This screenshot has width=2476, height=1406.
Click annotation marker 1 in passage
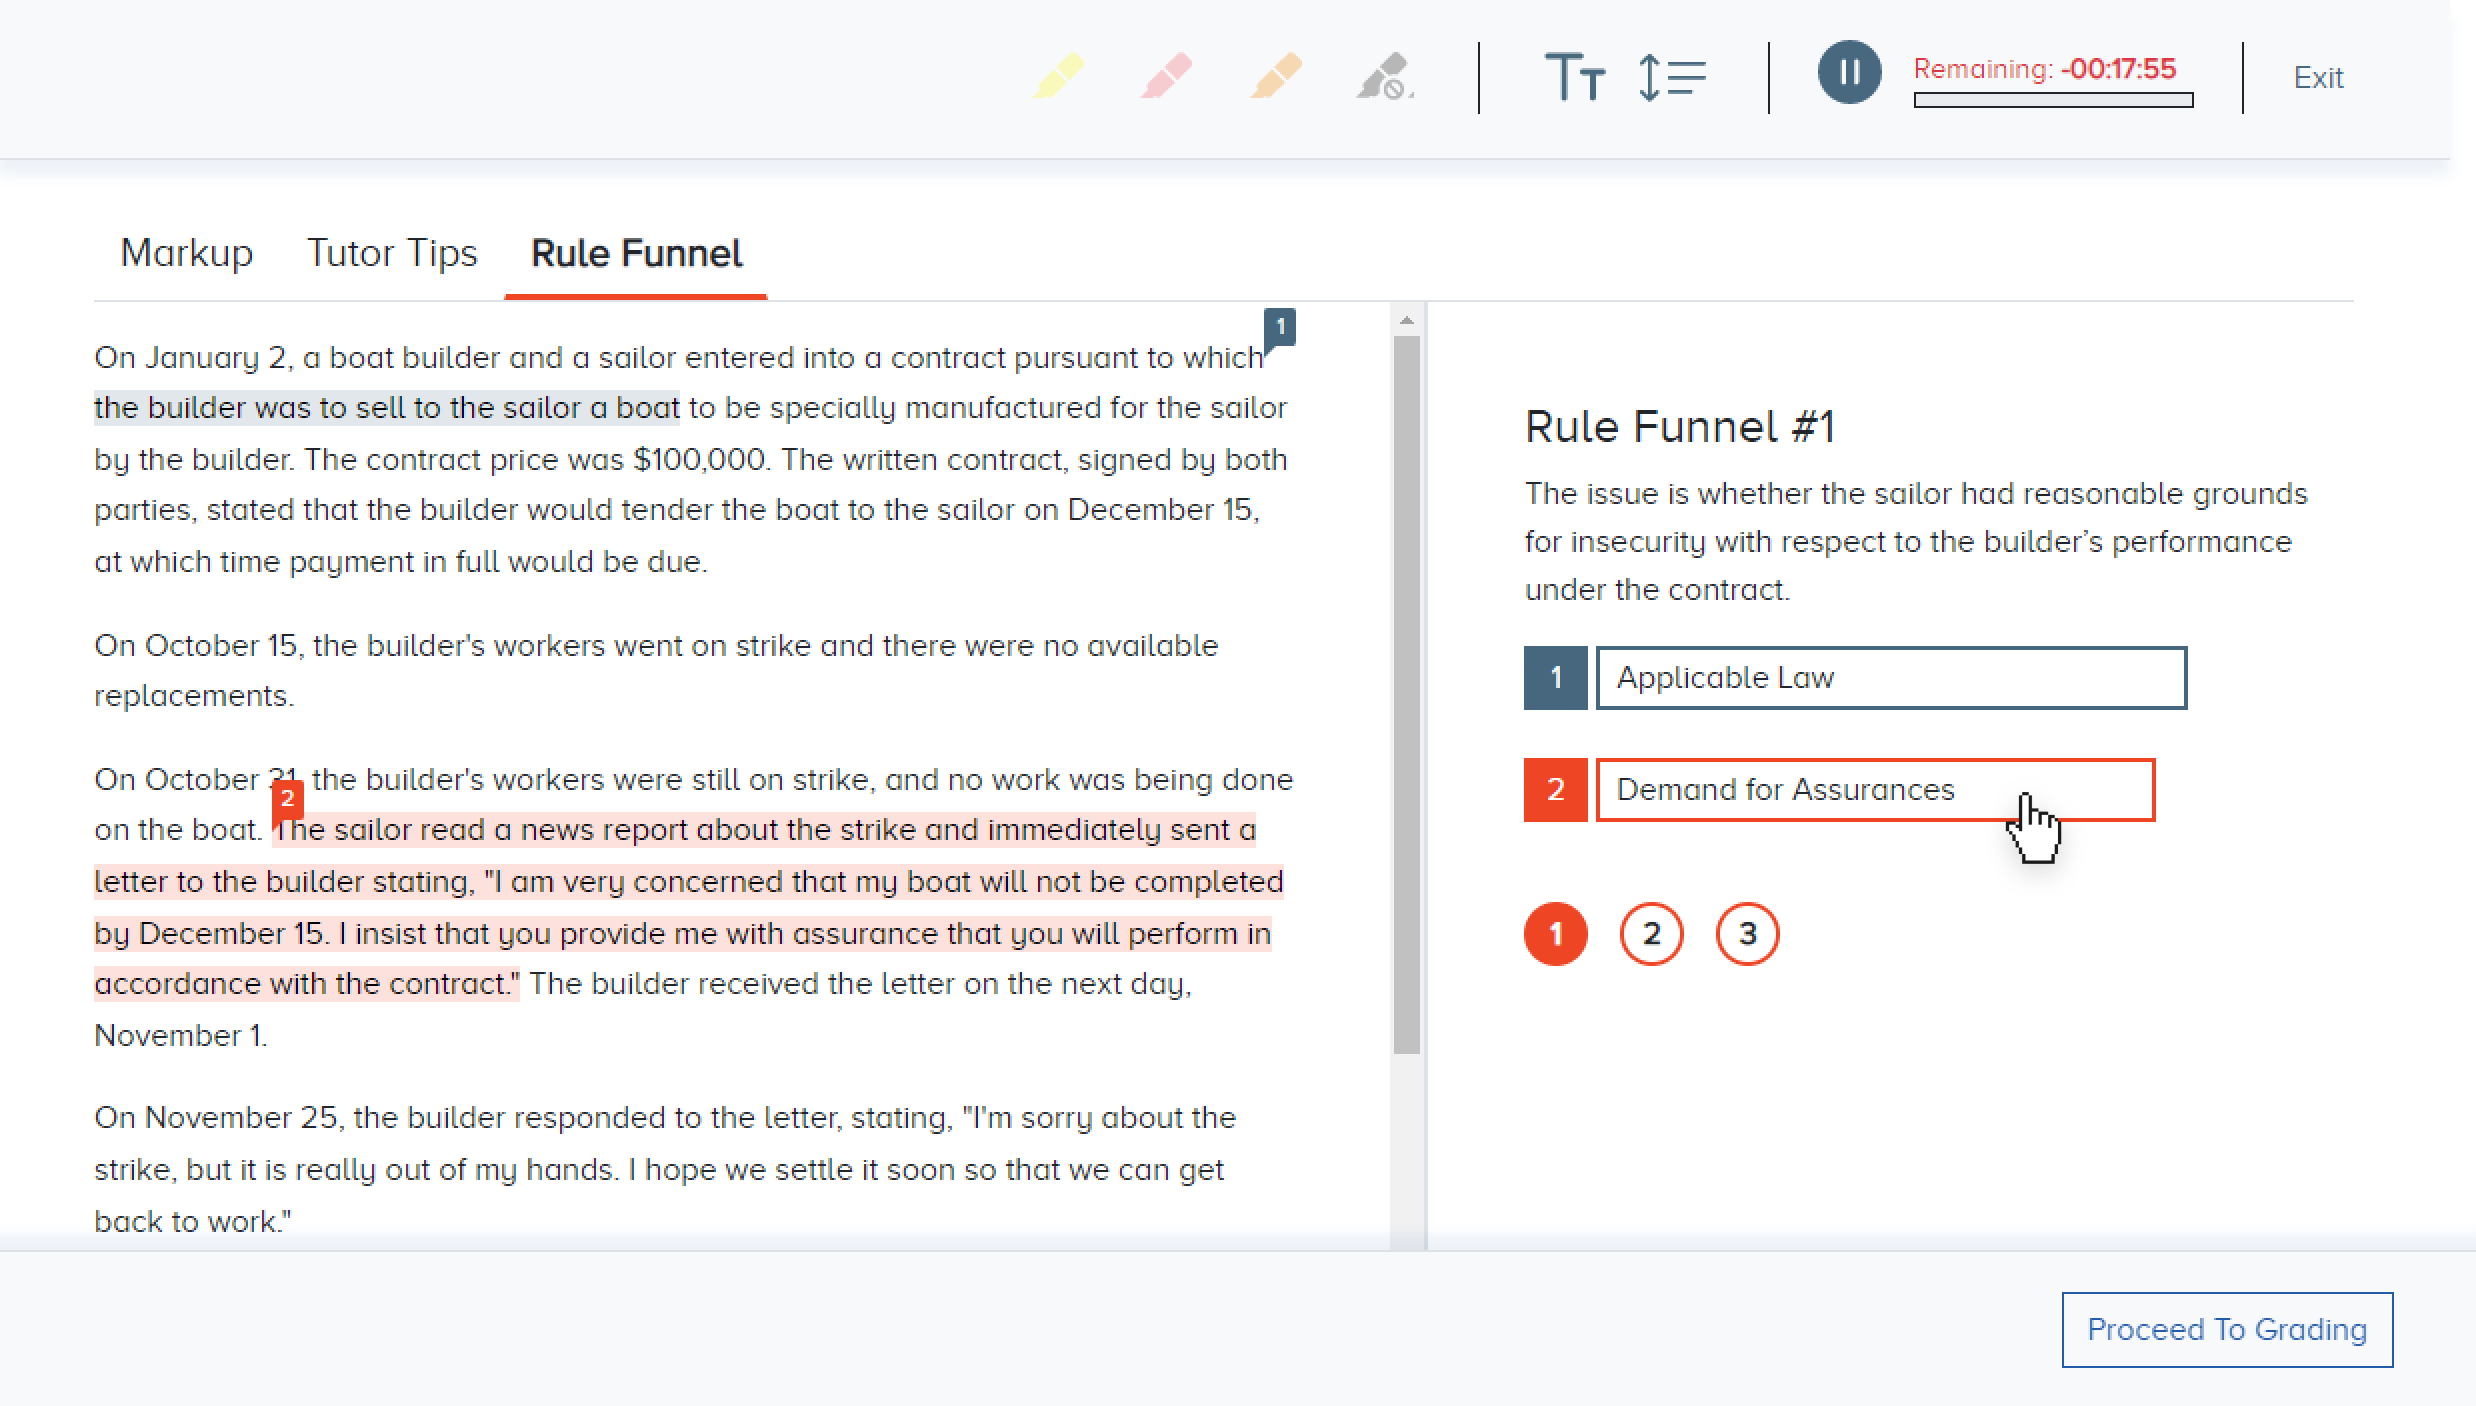pos(1280,328)
